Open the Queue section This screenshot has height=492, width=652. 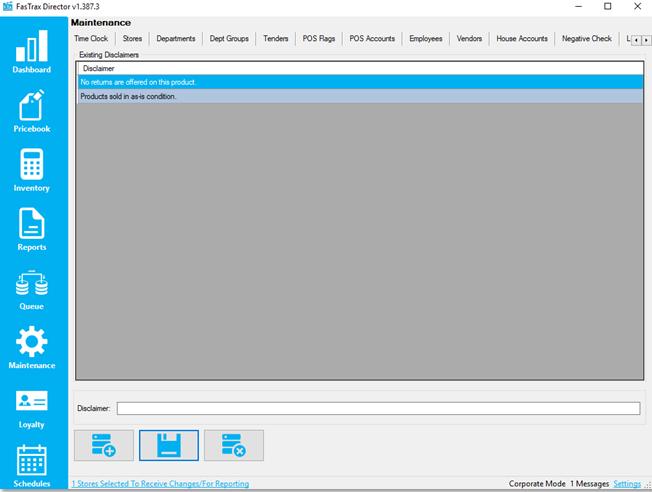point(32,290)
